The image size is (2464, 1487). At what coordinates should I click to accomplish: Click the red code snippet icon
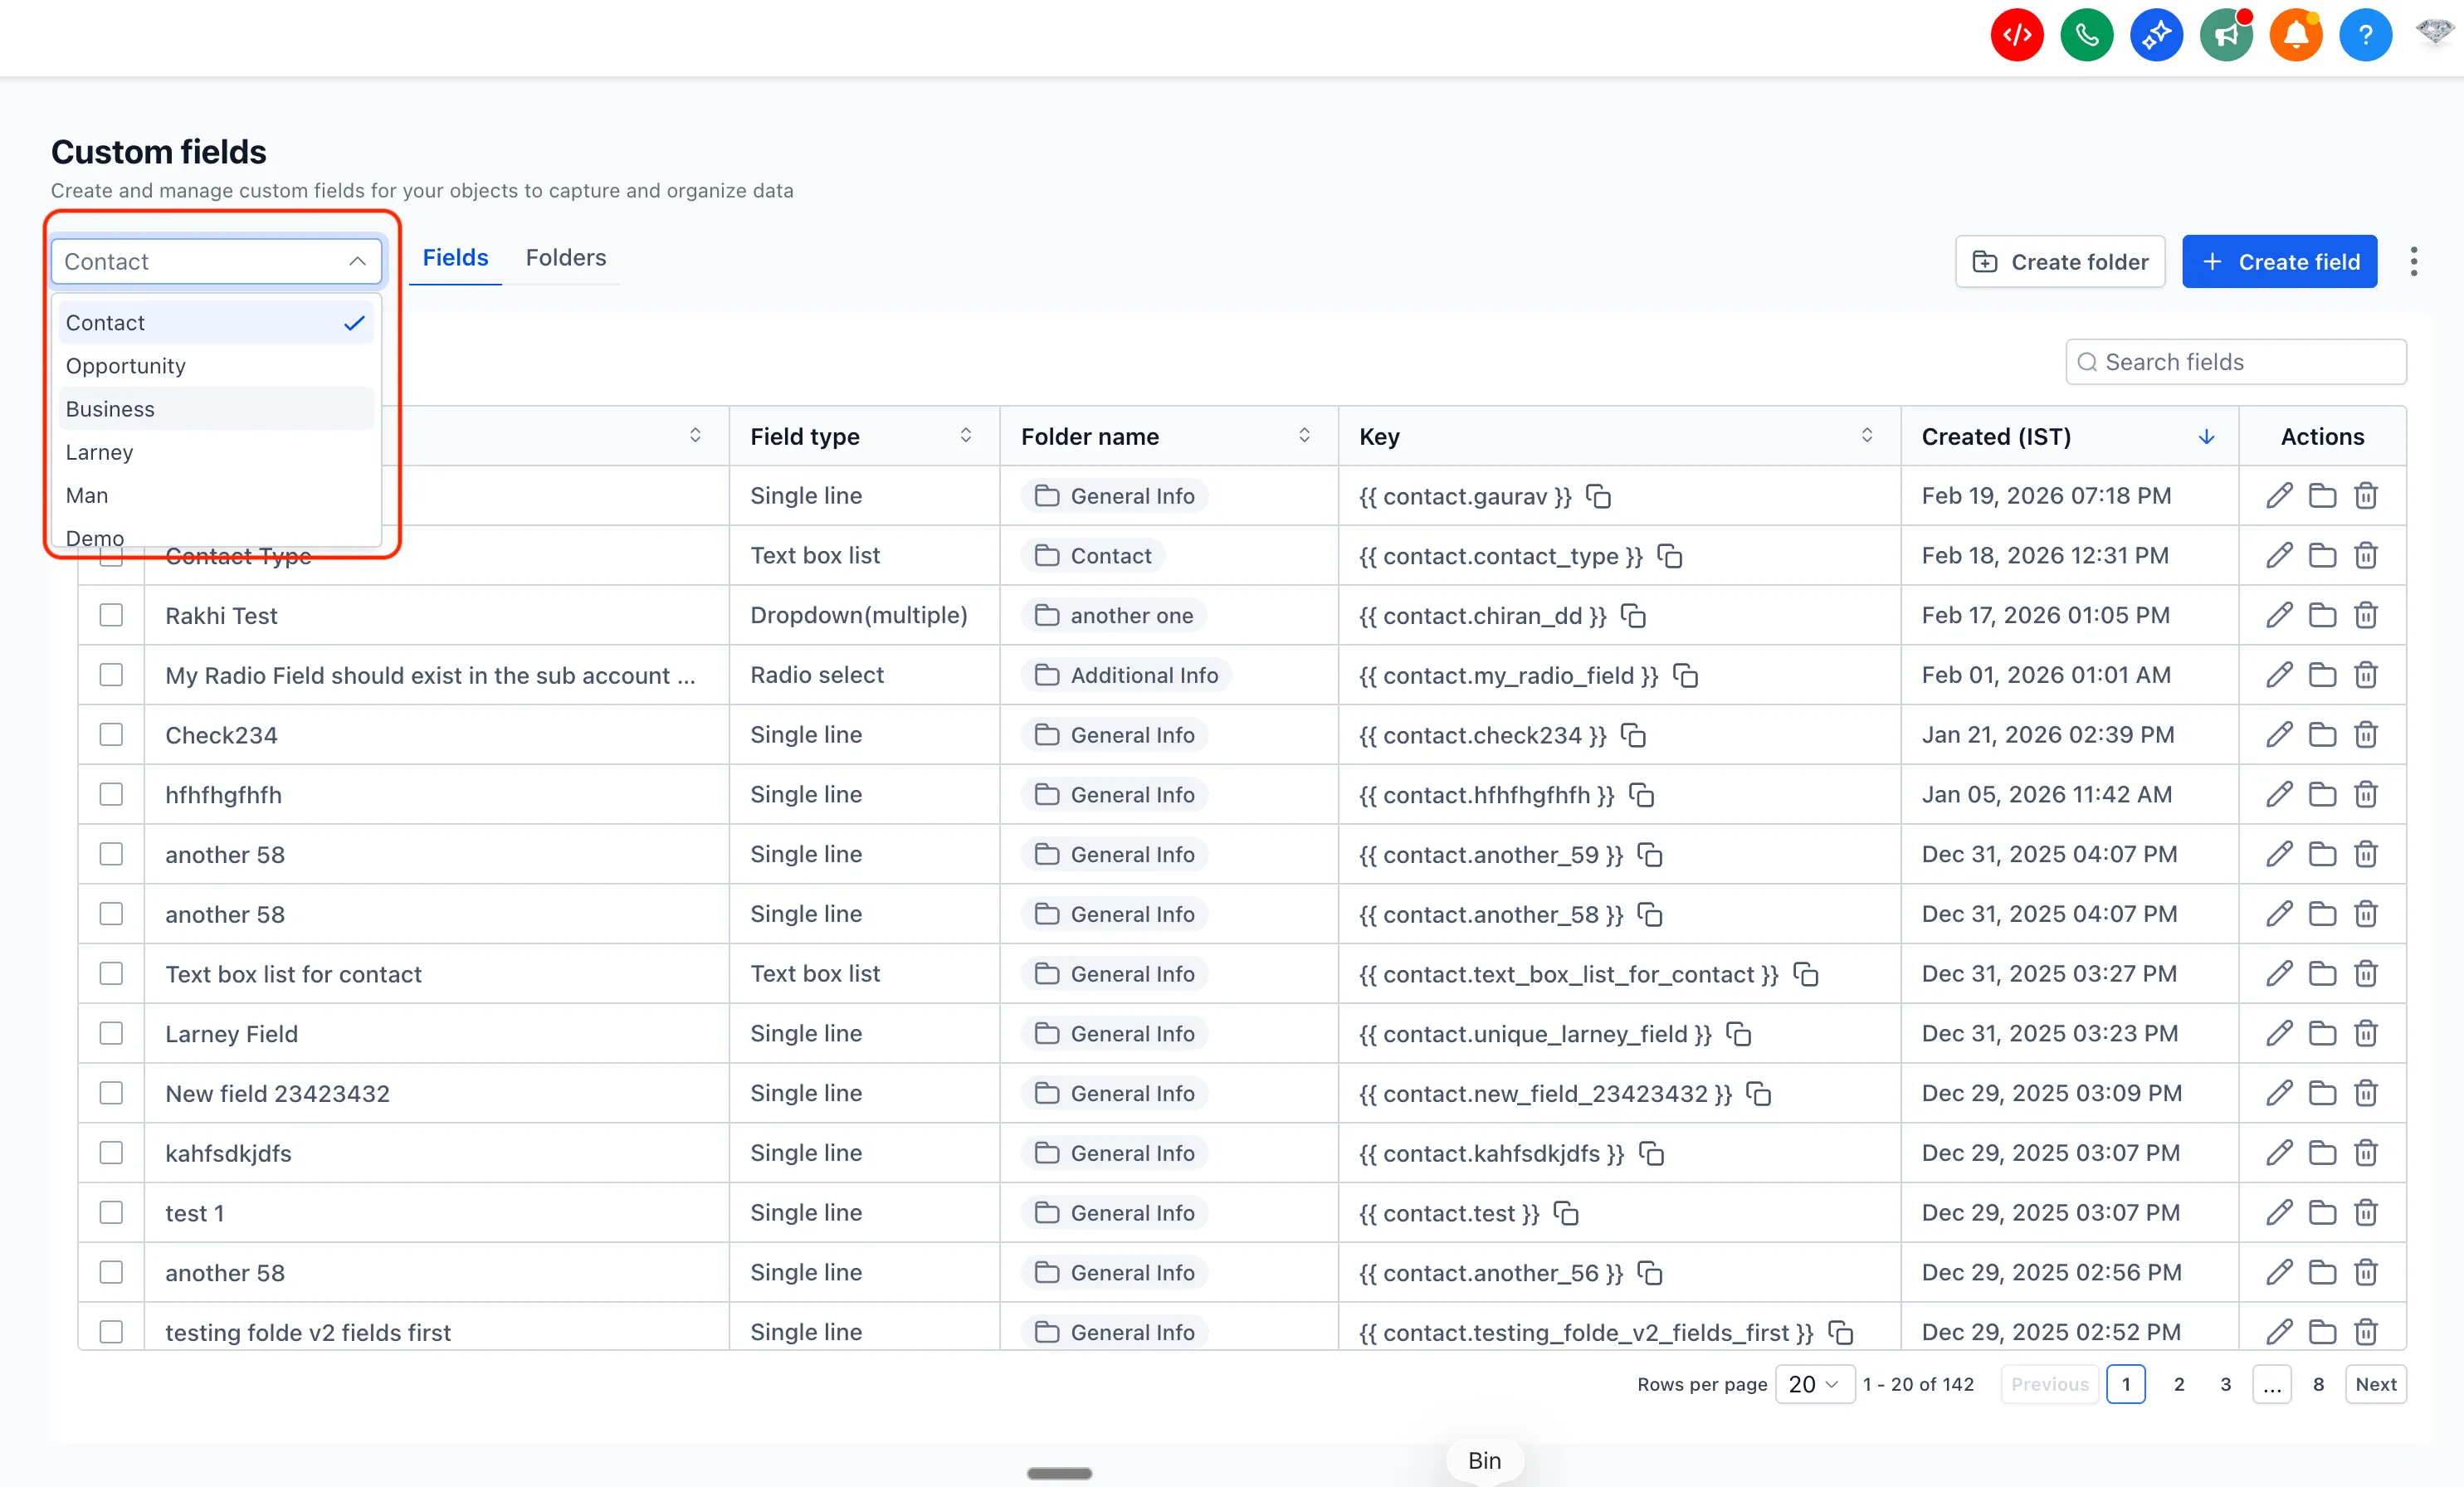tap(2016, 34)
